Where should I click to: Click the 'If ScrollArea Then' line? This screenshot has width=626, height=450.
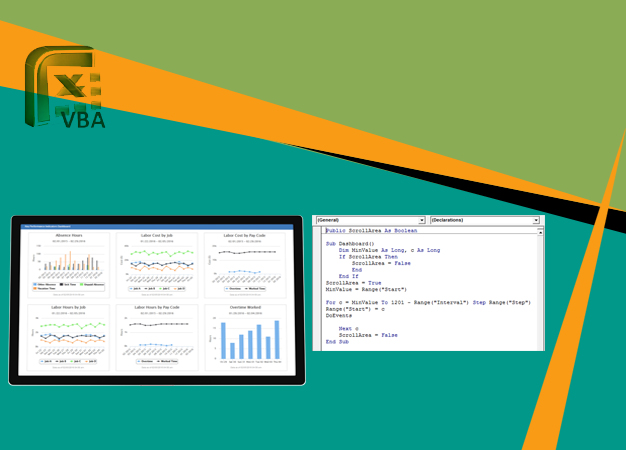(368, 257)
